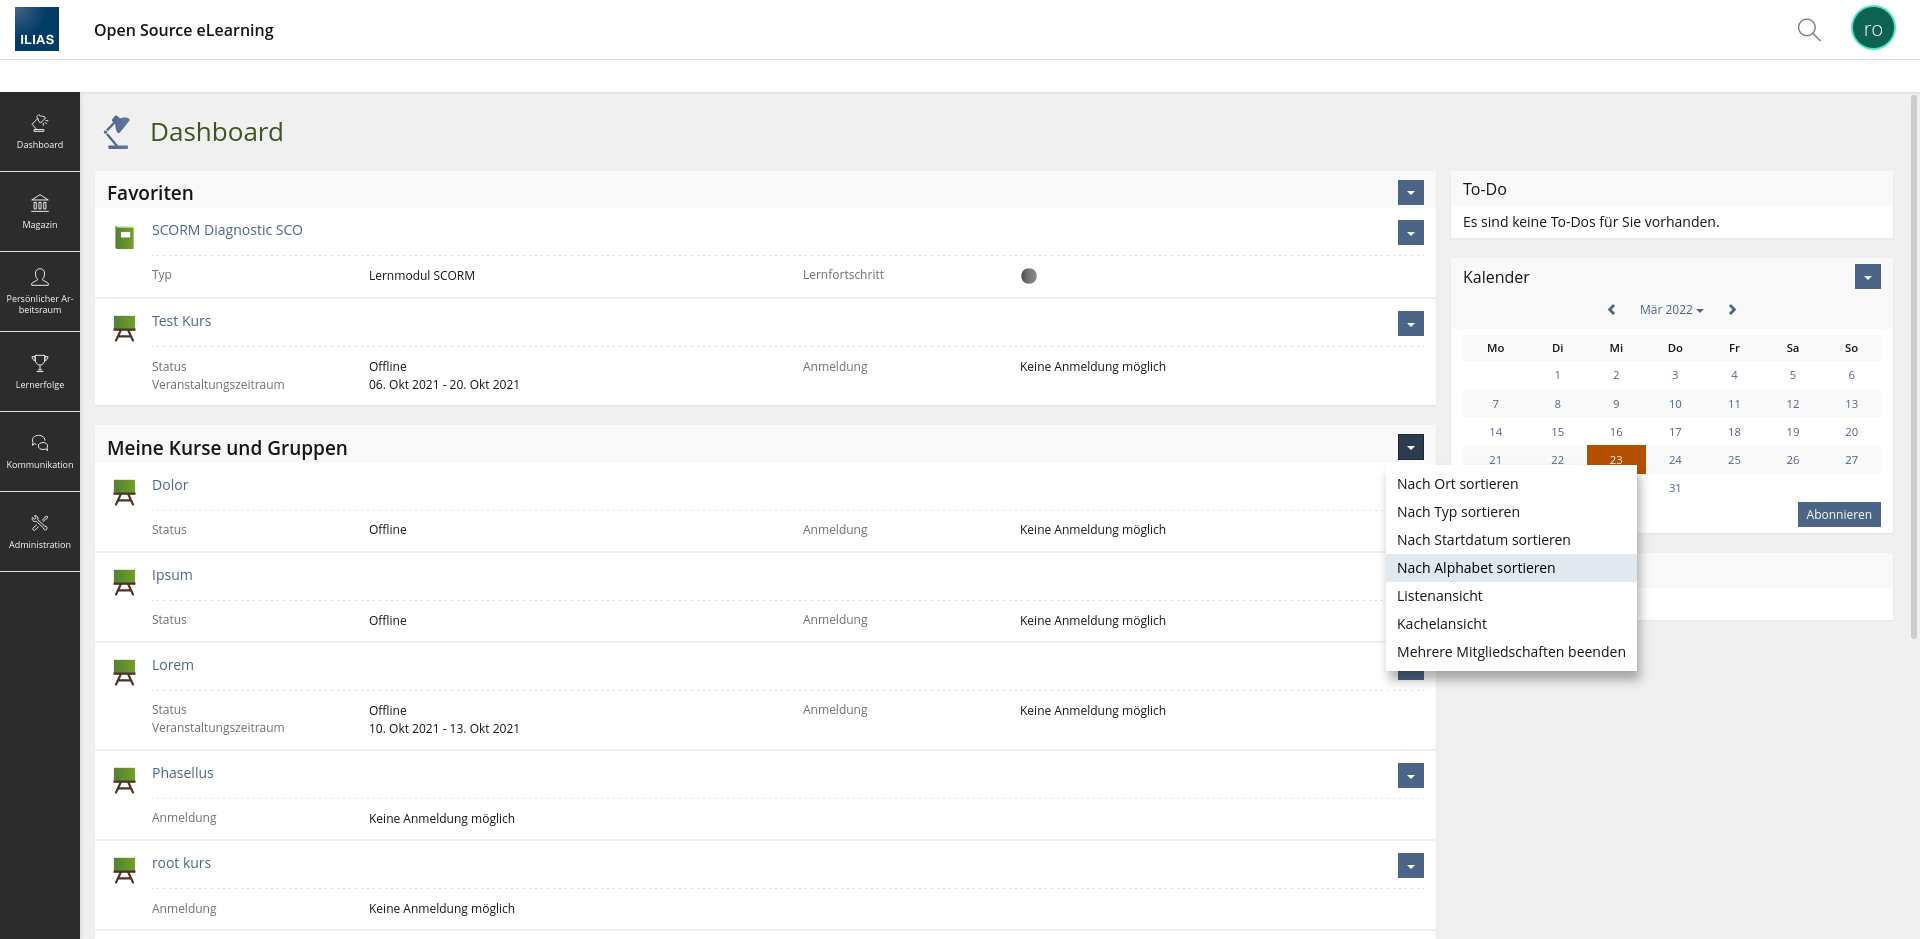Screen dimensions: 1920x939
Task: Open Kalender panel actions dropdown
Action: coord(1867,277)
